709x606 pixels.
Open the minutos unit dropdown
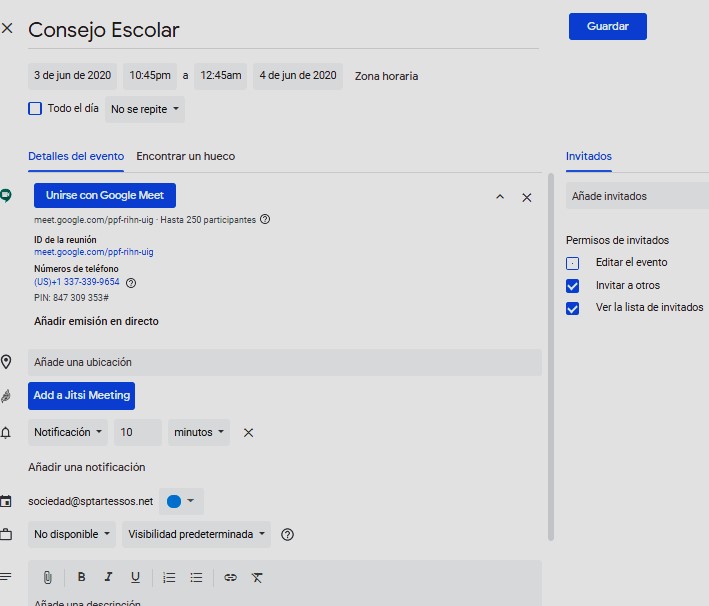coord(199,432)
